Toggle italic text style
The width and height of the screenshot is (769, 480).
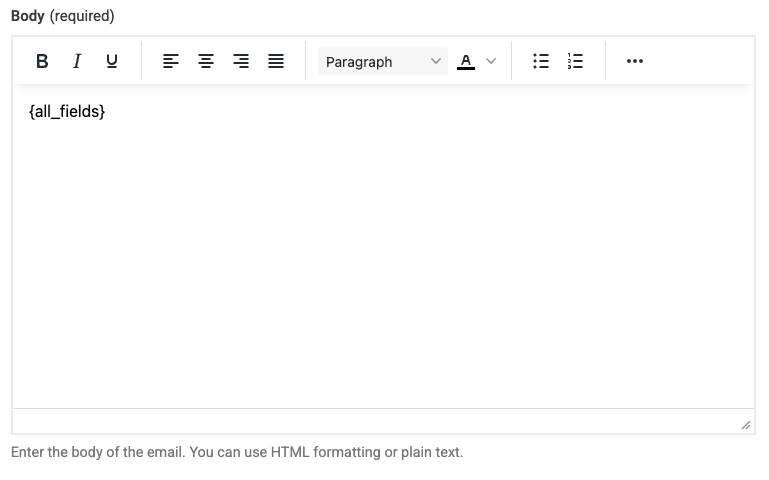tap(77, 61)
